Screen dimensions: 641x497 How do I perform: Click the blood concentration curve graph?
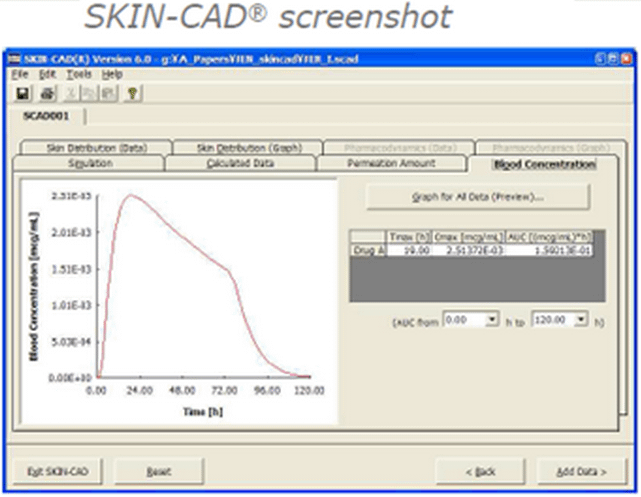[x=179, y=301]
